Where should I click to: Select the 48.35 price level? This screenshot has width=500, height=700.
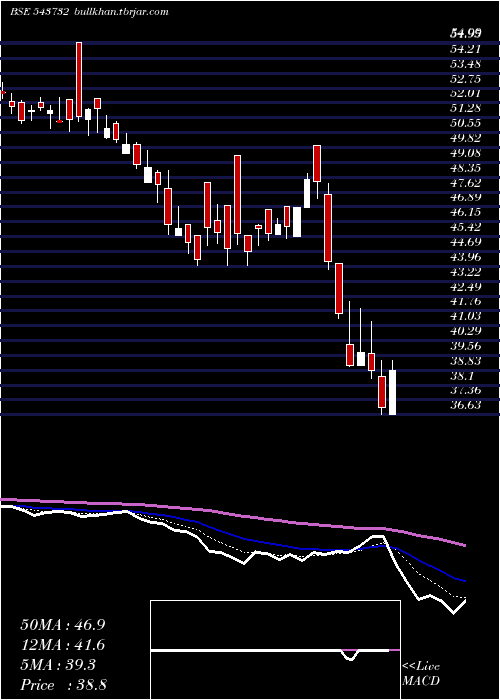466,168
